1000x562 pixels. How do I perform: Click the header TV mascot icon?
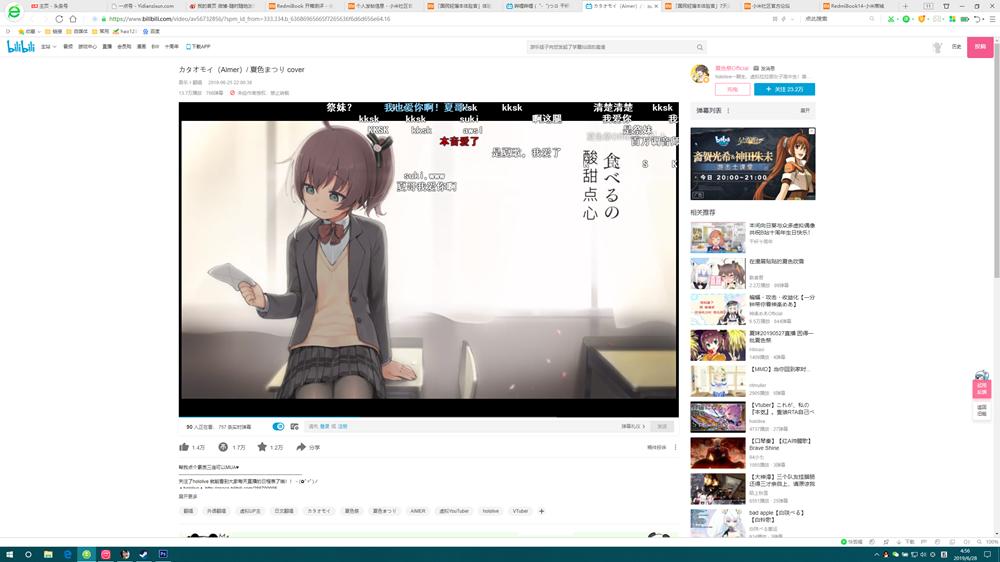(937, 47)
